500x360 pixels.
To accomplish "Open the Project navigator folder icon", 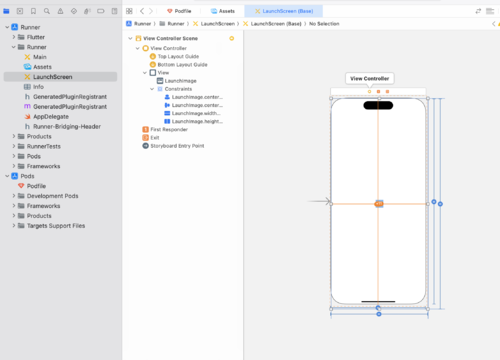I will [6, 11].
